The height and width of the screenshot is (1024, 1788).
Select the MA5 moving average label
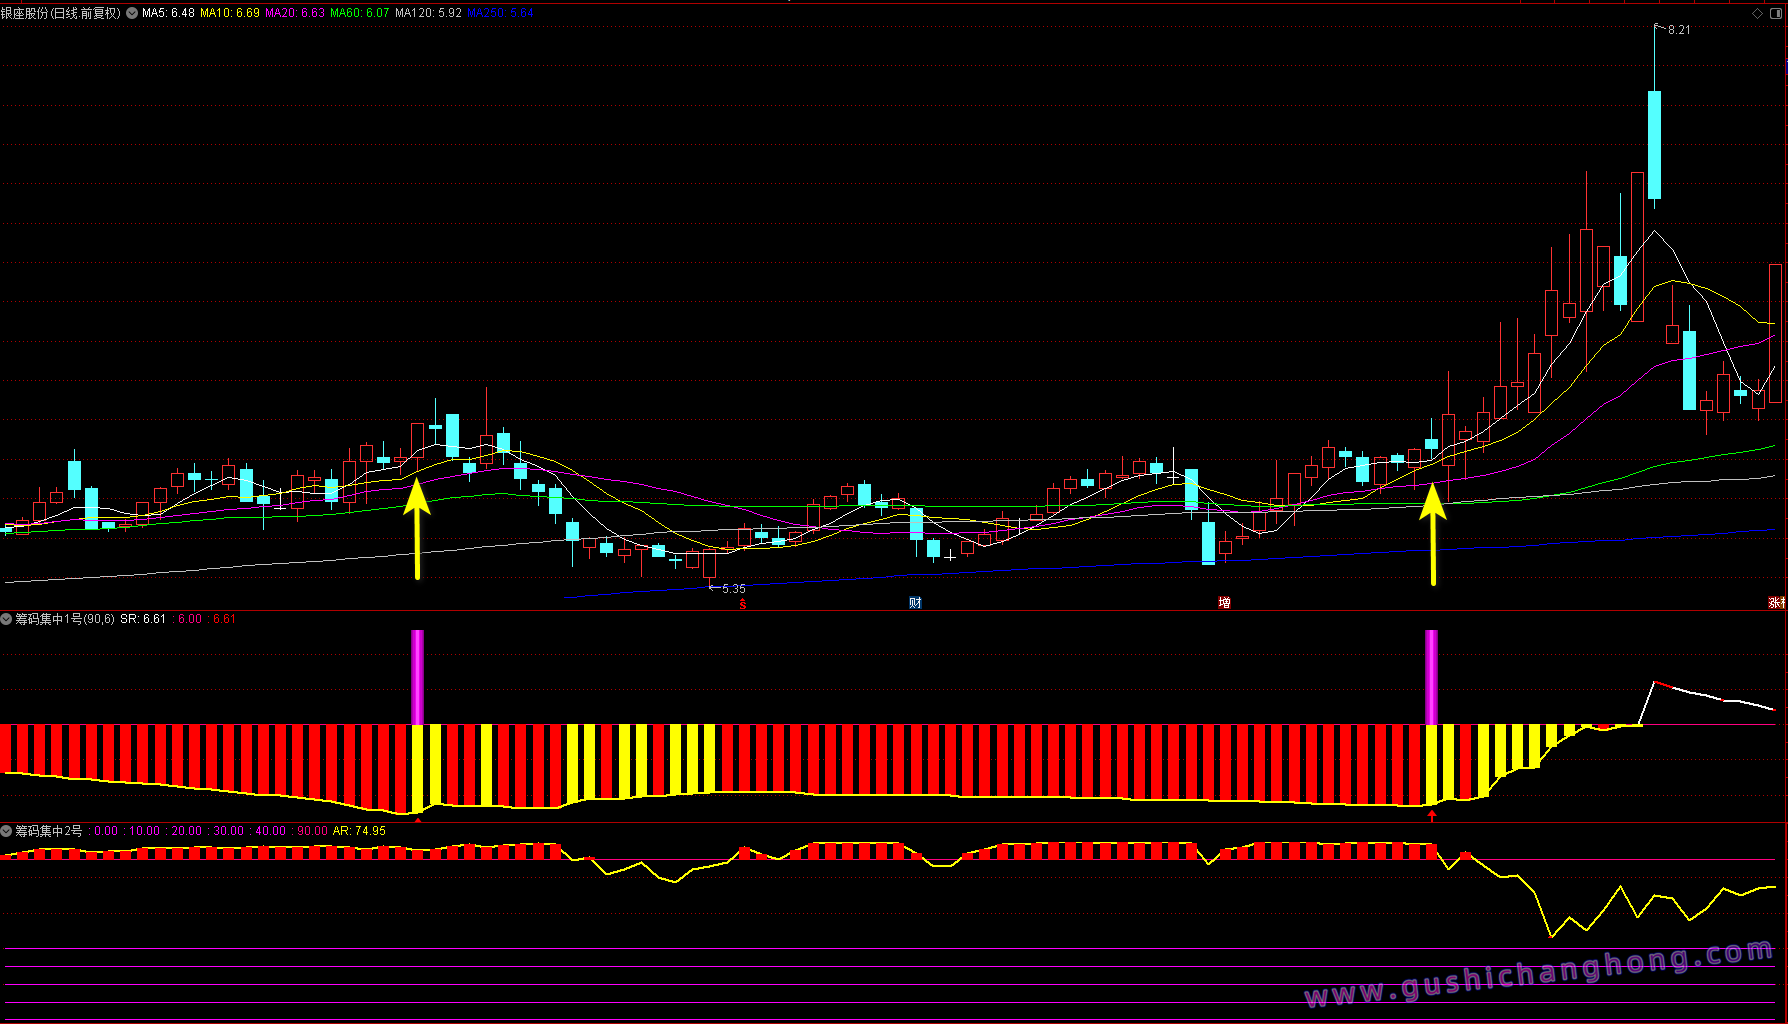pyautogui.click(x=168, y=14)
